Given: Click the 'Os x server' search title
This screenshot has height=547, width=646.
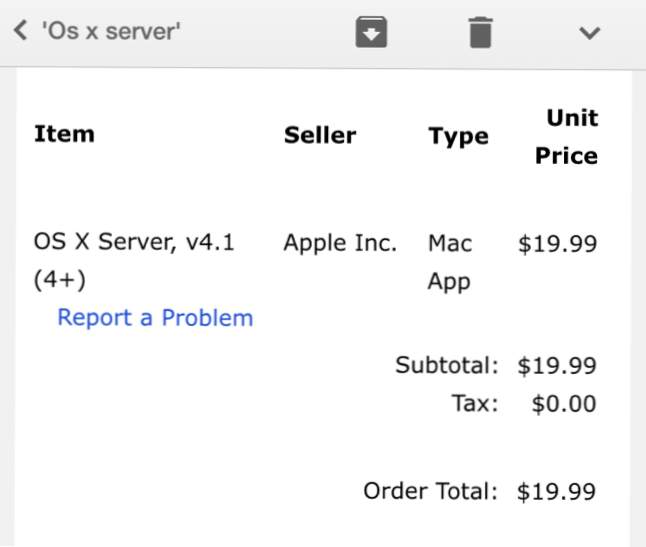Looking at the screenshot, I should [111, 32].
